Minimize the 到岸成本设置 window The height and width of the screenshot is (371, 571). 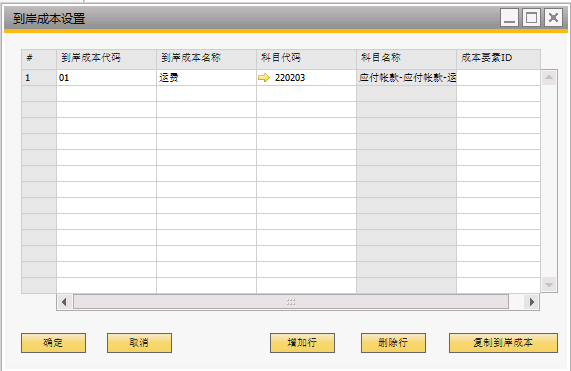tap(509, 17)
